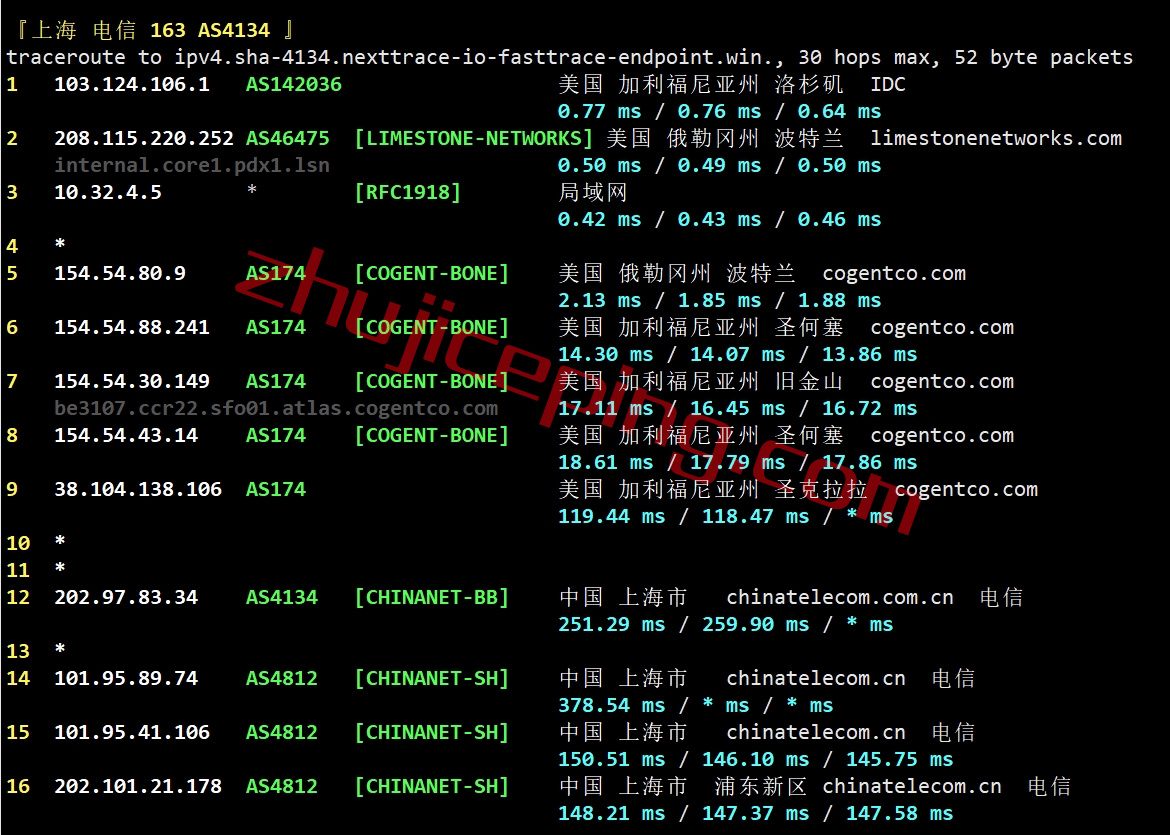This screenshot has height=835, width=1170.
Task: Select hop 15 IP 101.95.41.106
Action: pos(132,732)
